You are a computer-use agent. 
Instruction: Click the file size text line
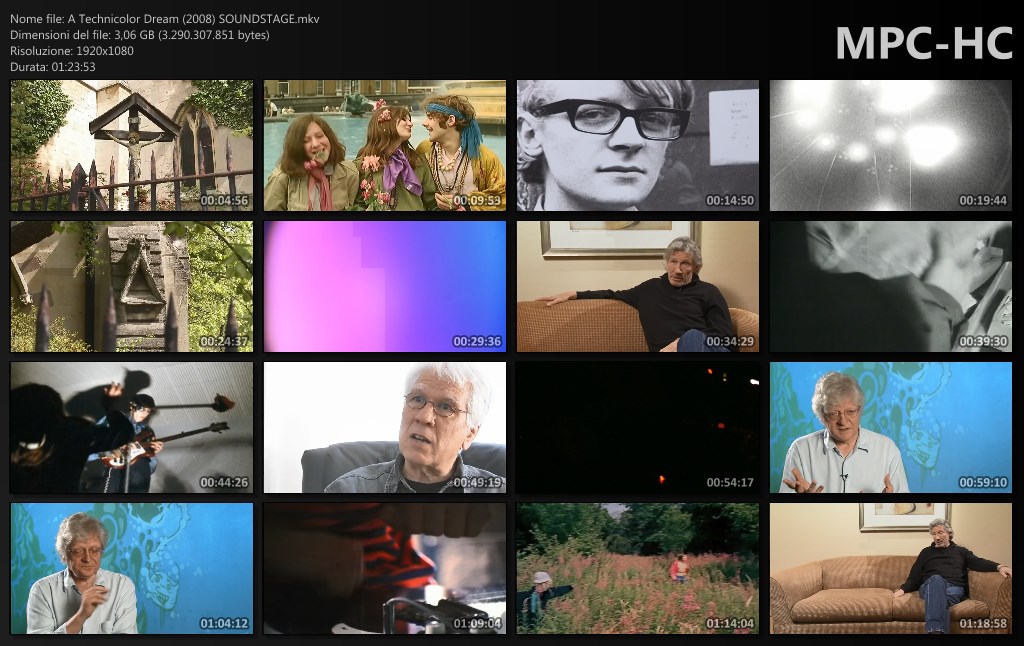pyautogui.click(x=140, y=35)
